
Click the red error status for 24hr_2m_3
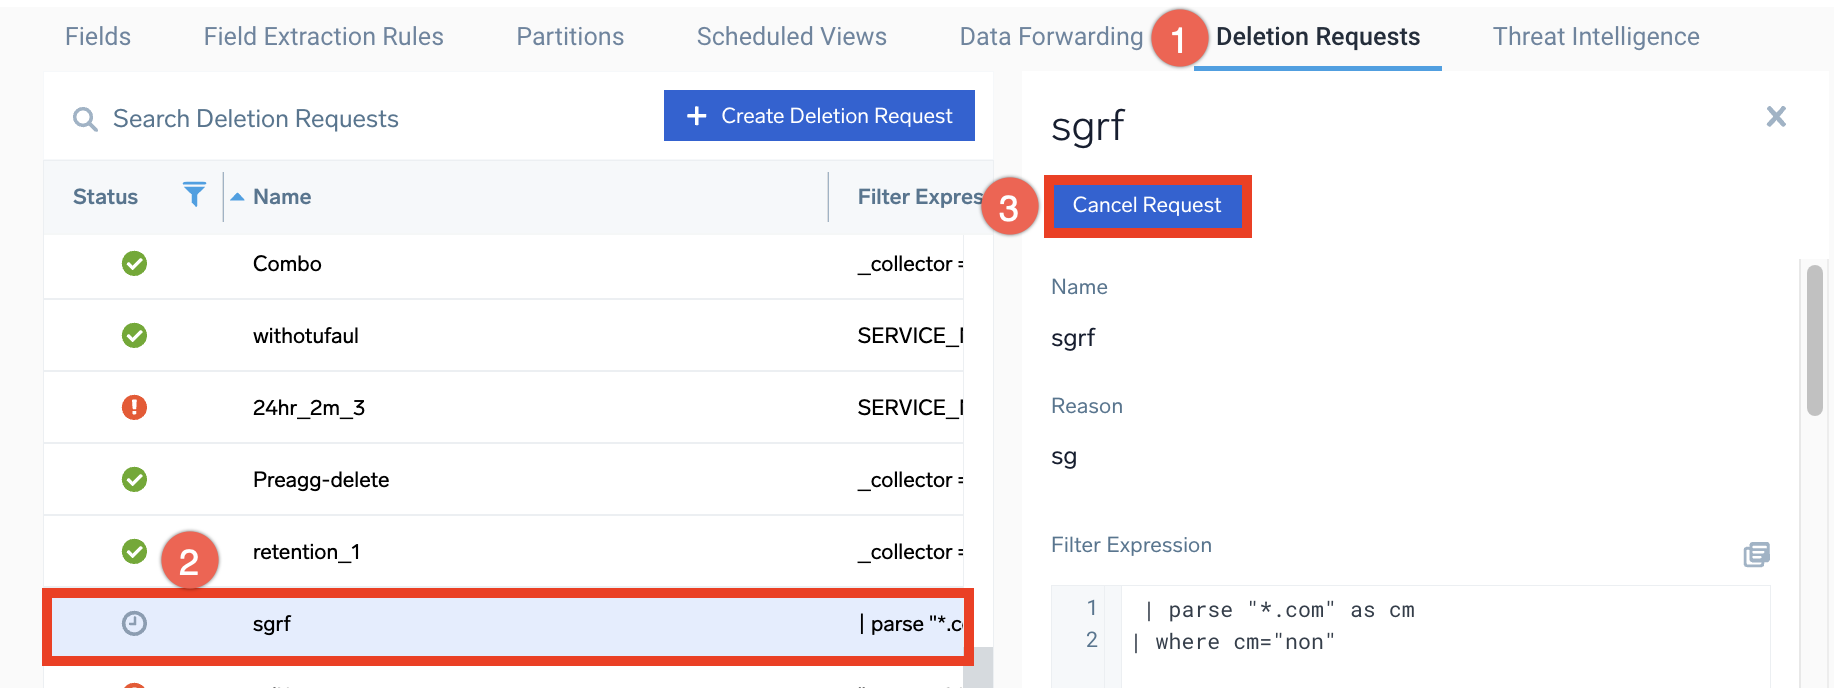point(134,408)
